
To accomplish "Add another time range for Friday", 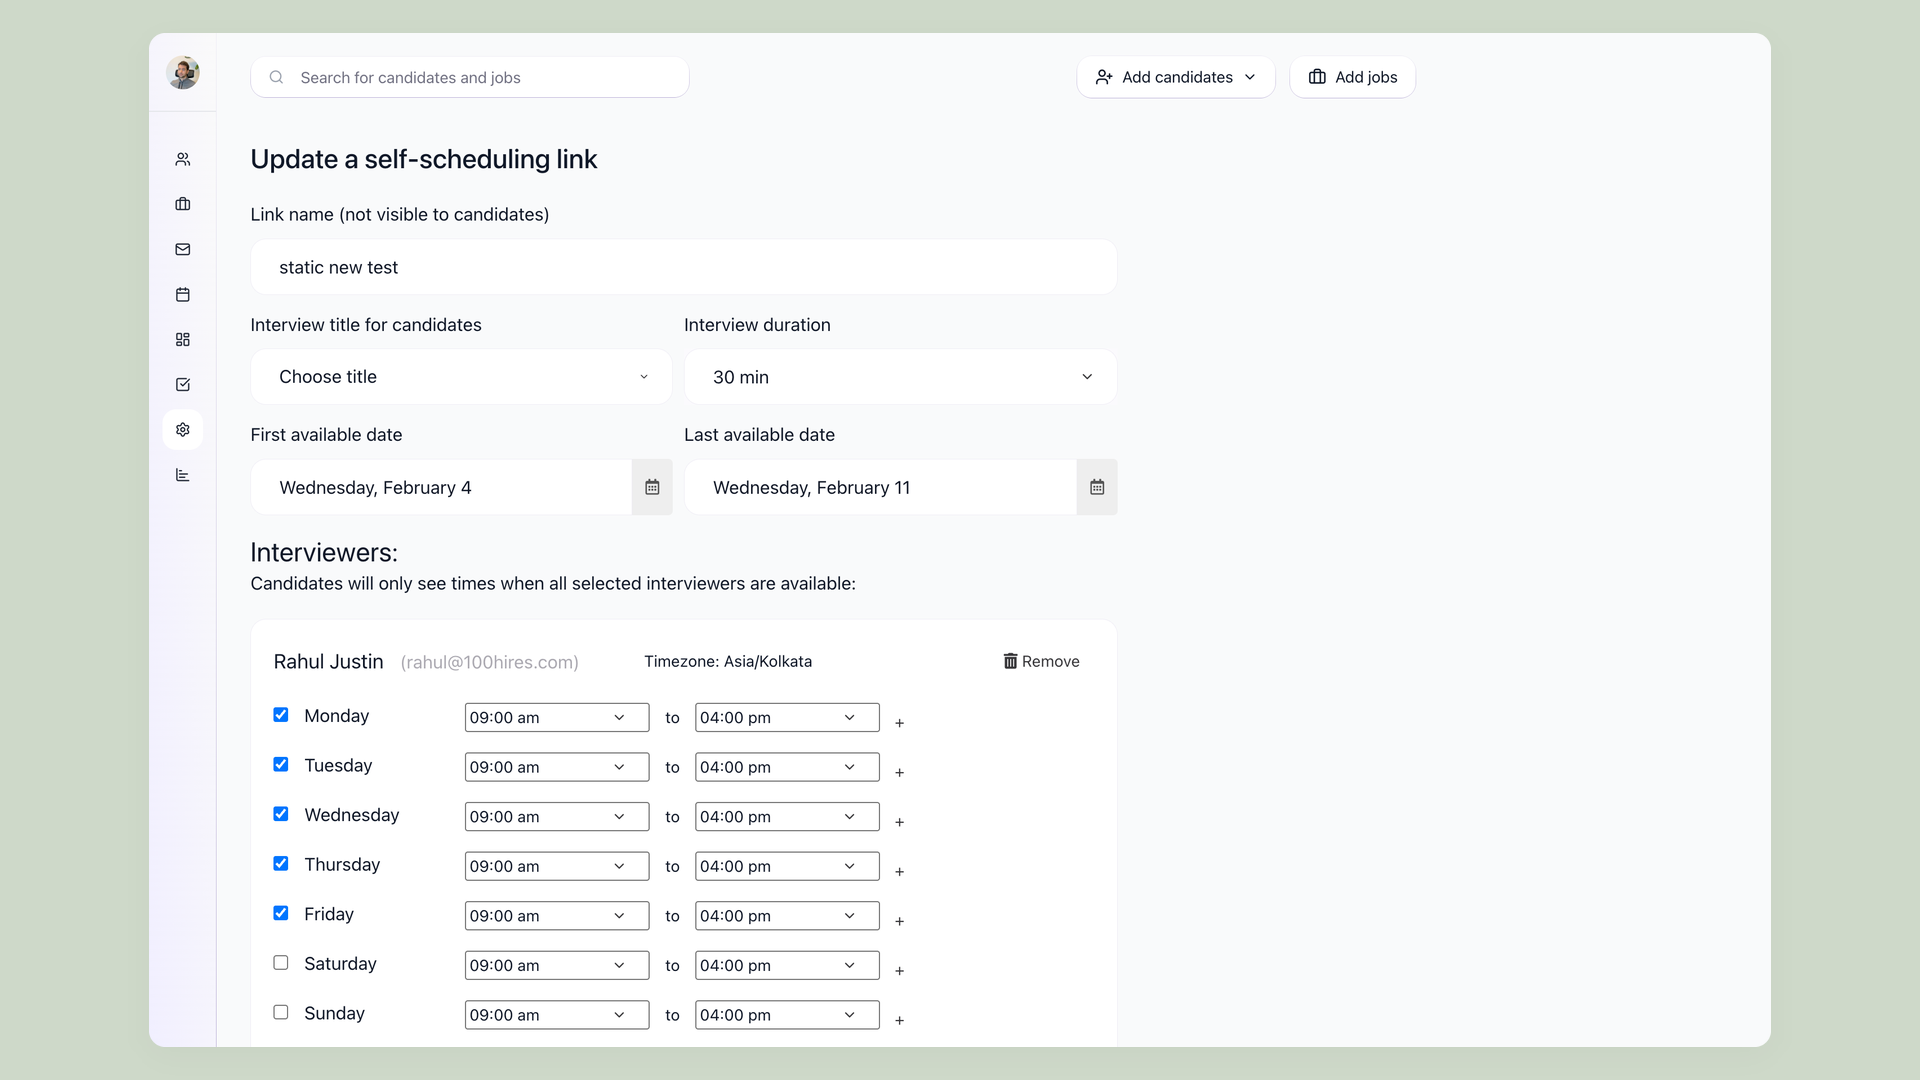I will [899, 921].
